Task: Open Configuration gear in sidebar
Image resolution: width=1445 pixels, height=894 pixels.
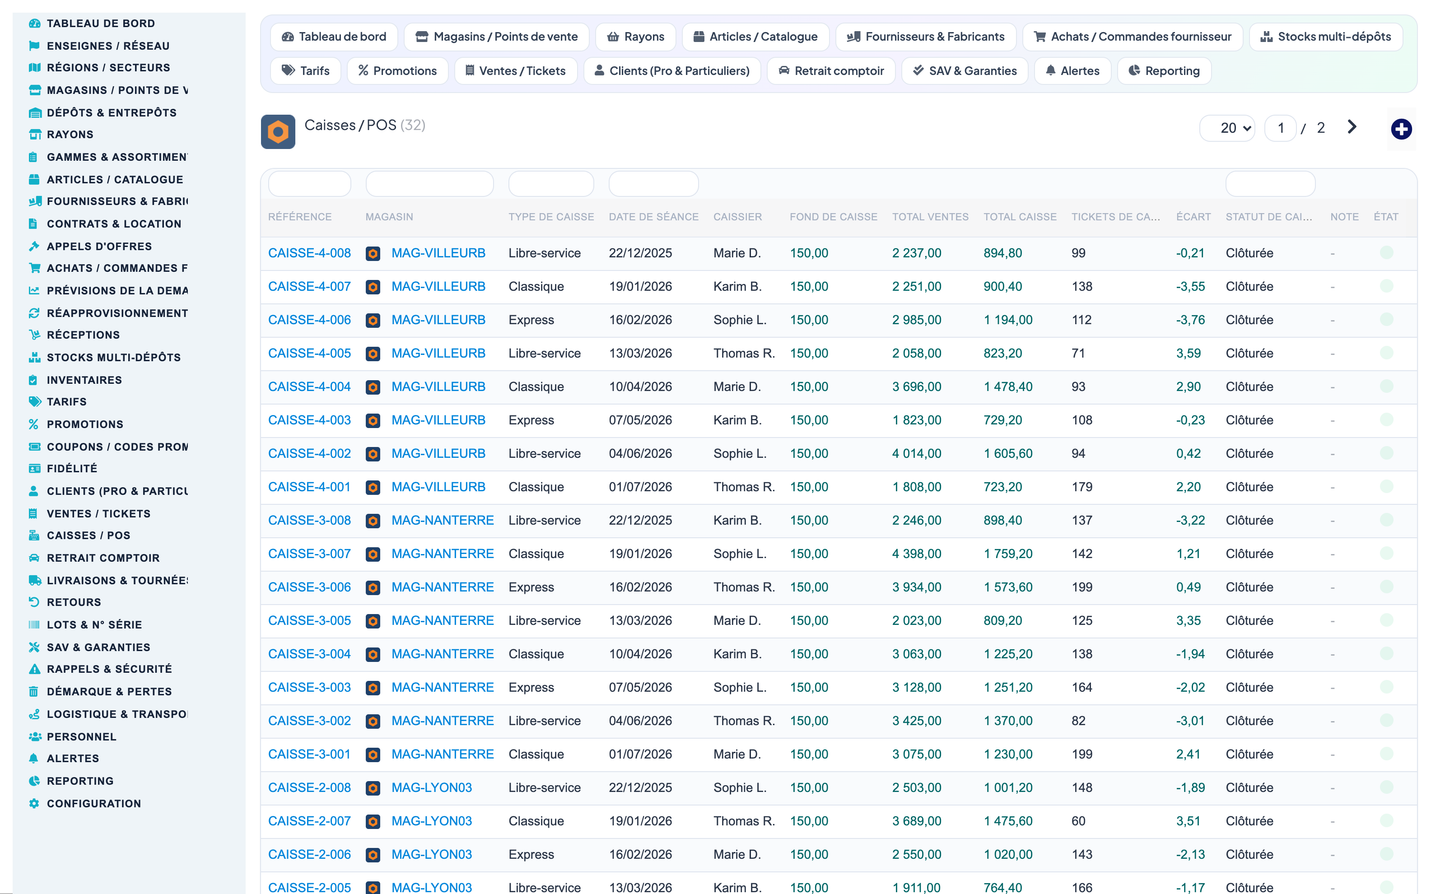Action: pos(34,804)
